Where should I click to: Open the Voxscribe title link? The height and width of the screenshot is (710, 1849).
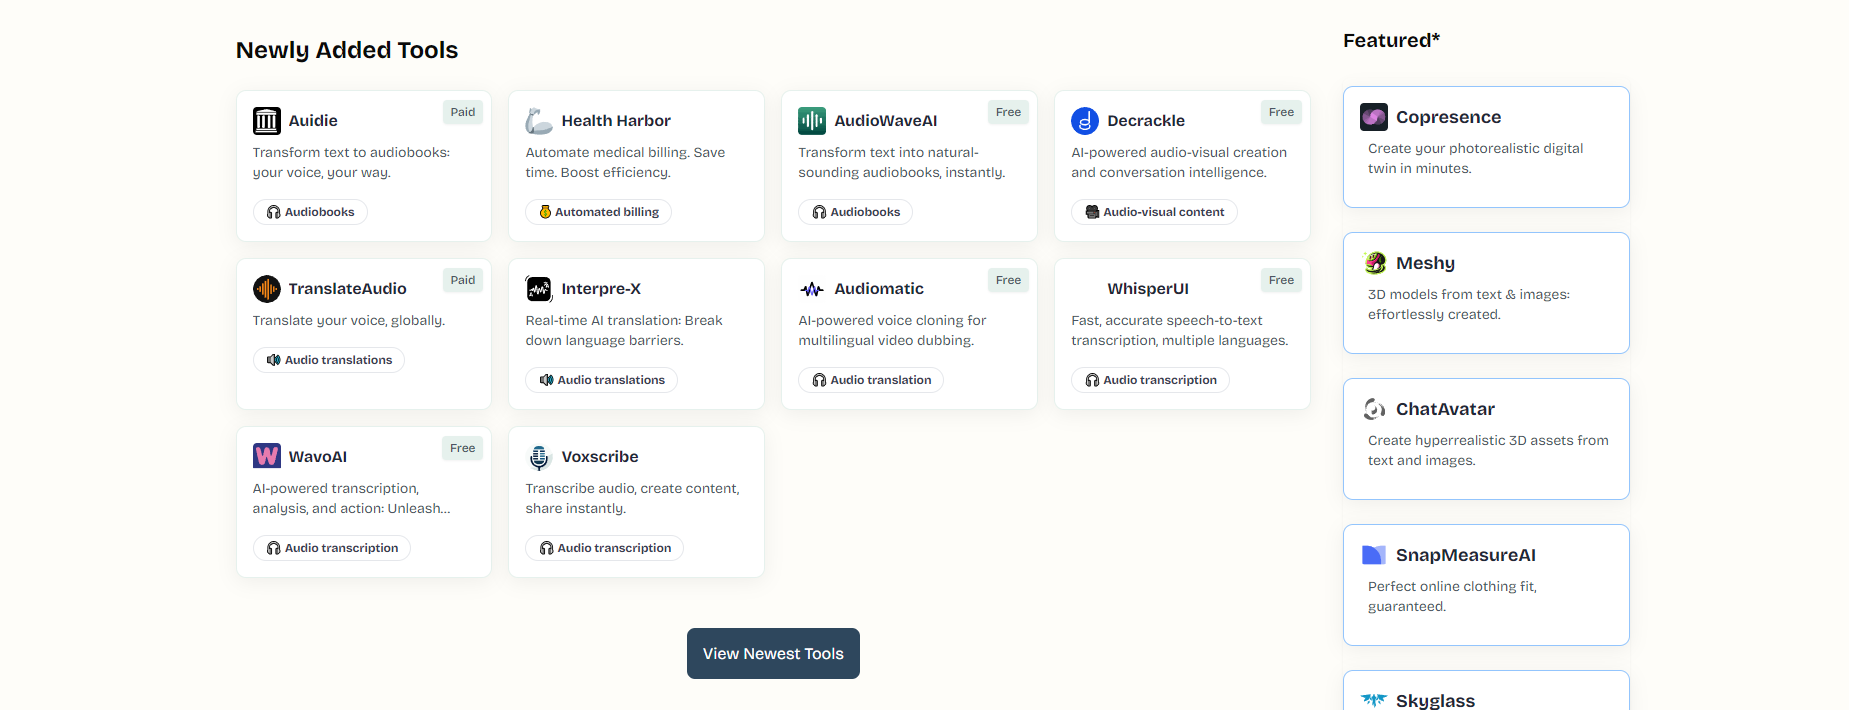[600, 457]
